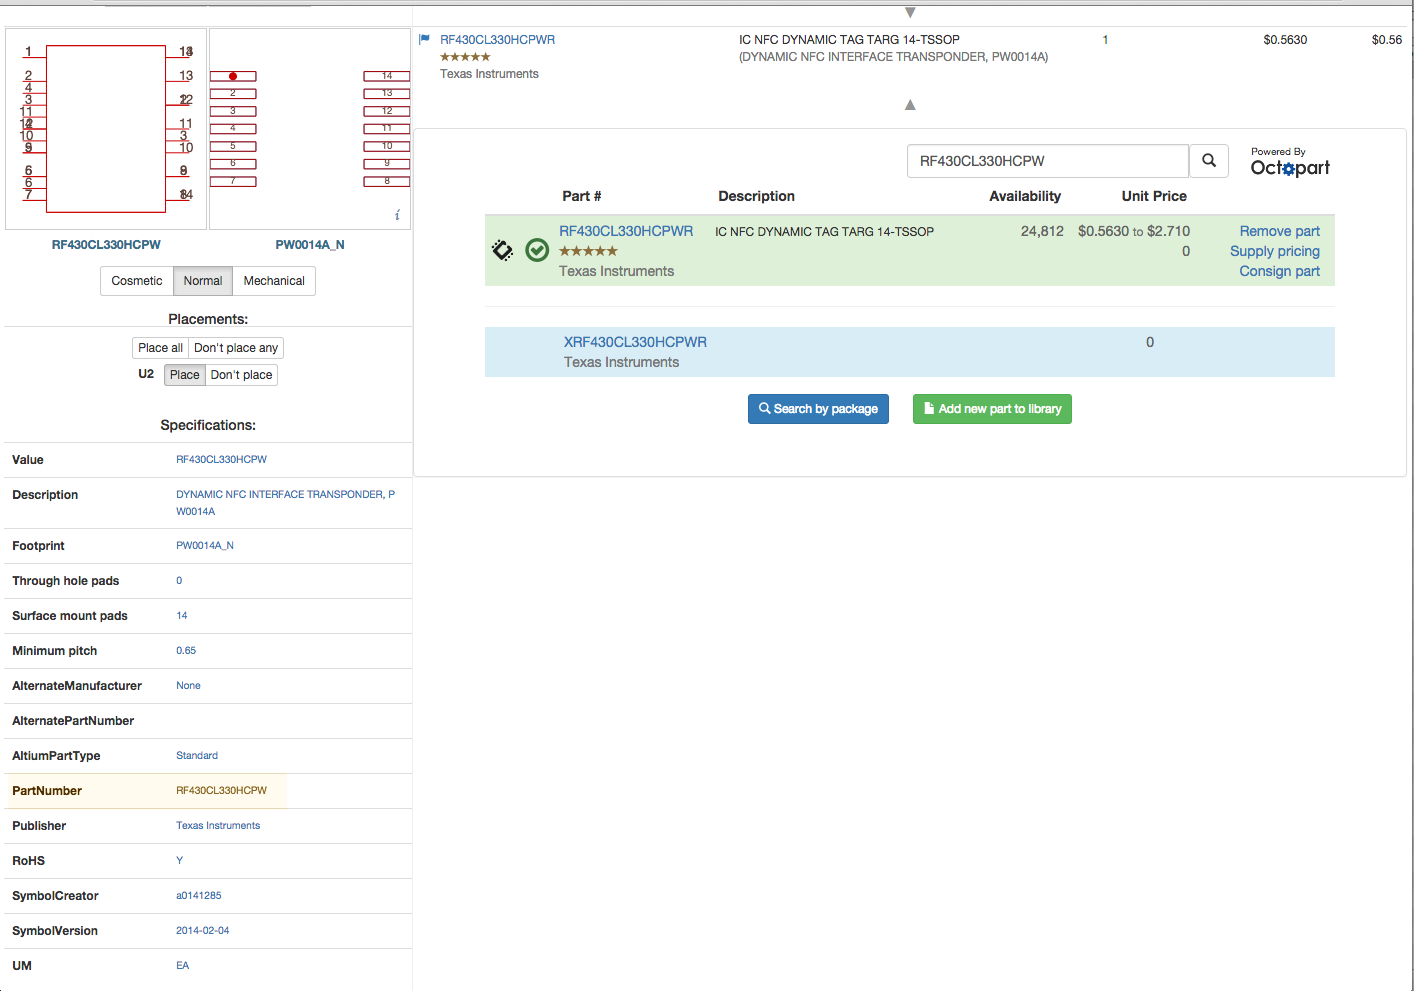Switch to Cosmetic view
Viewport: 1414px width, 991px height.
[137, 281]
